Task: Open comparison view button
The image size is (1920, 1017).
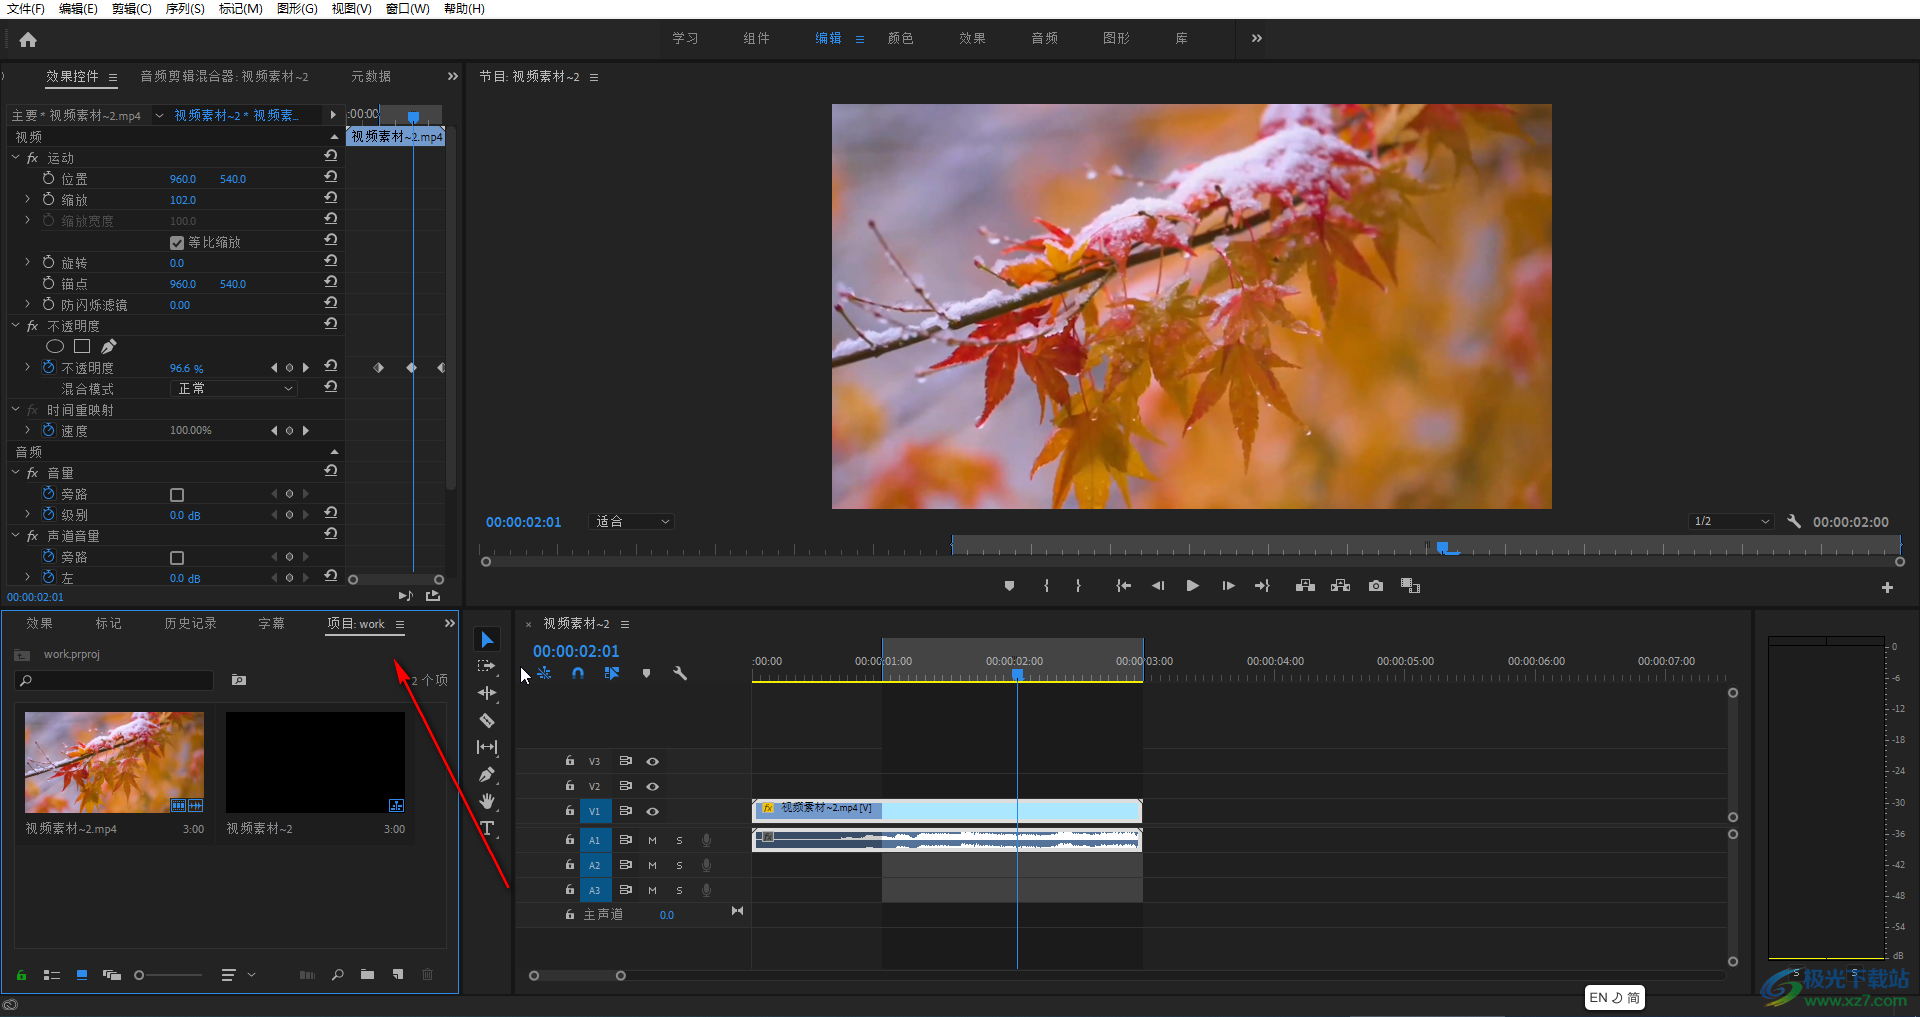Action: (x=1411, y=586)
